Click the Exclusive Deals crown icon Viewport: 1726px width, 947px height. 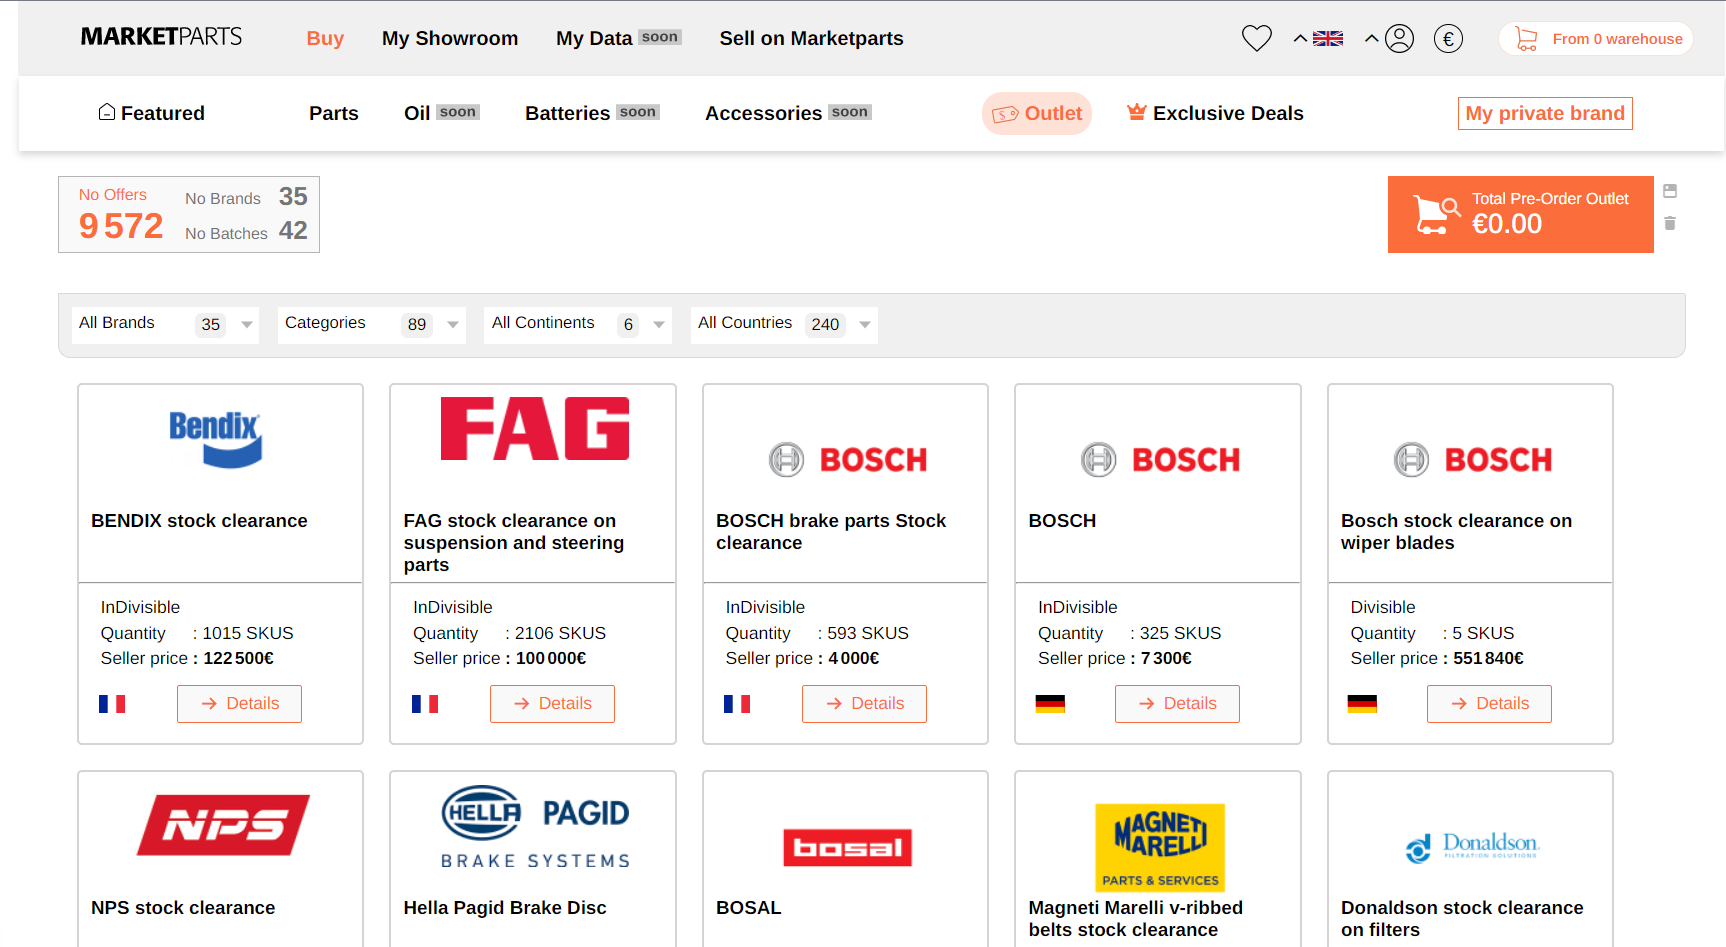(1137, 112)
